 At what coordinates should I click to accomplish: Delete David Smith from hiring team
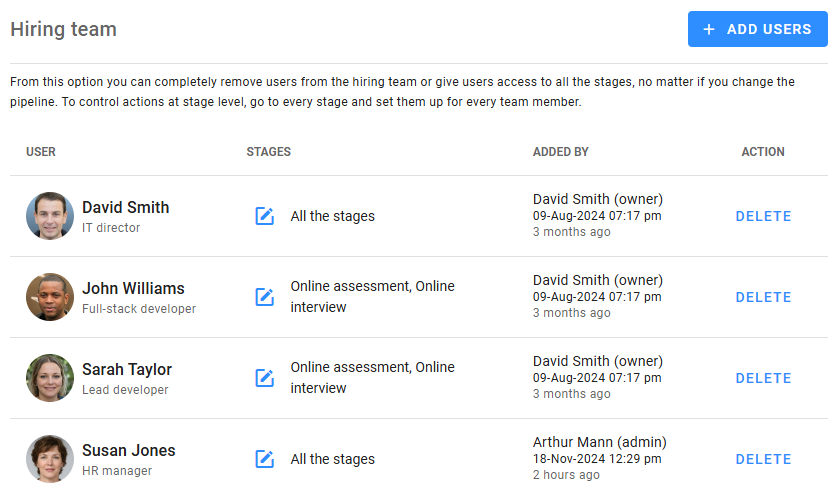pyautogui.click(x=763, y=216)
